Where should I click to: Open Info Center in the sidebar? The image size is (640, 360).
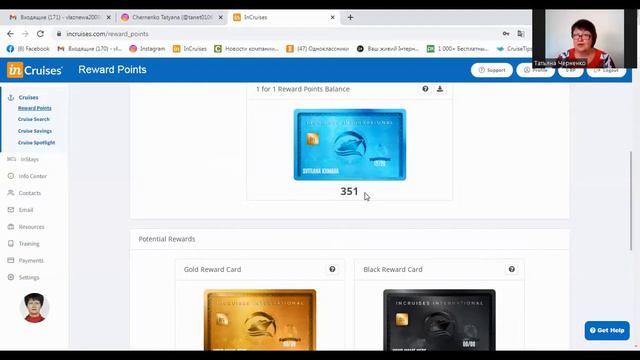[x=33, y=176]
